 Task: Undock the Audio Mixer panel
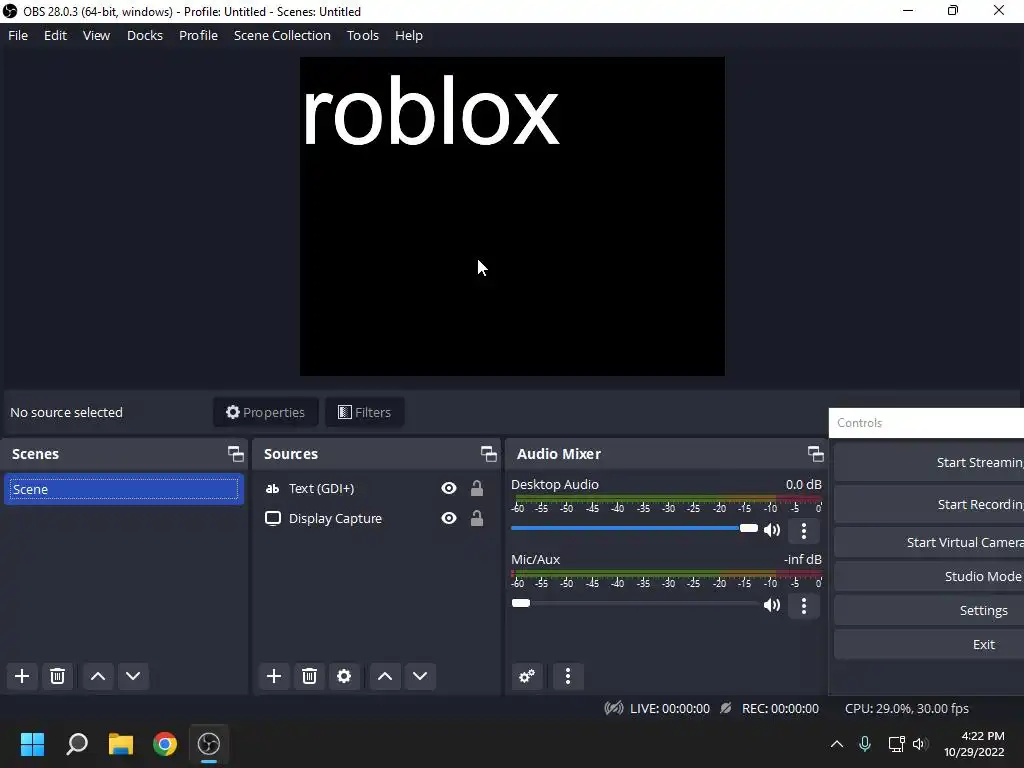(815, 454)
